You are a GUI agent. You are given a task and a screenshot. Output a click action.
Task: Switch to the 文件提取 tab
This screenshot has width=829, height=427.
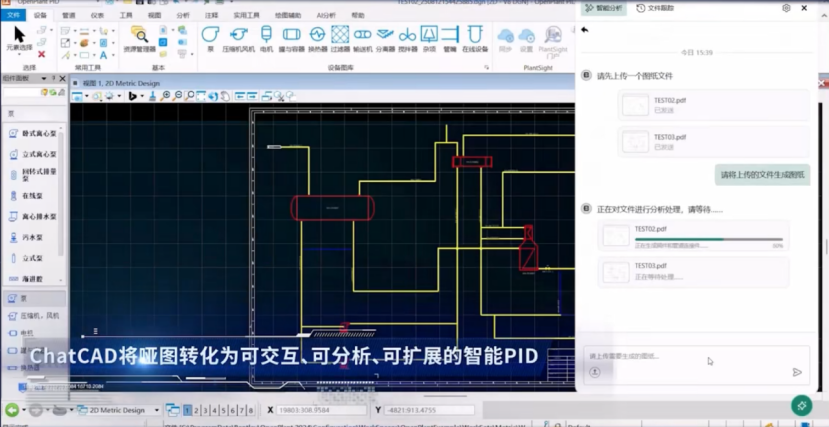[656, 8]
